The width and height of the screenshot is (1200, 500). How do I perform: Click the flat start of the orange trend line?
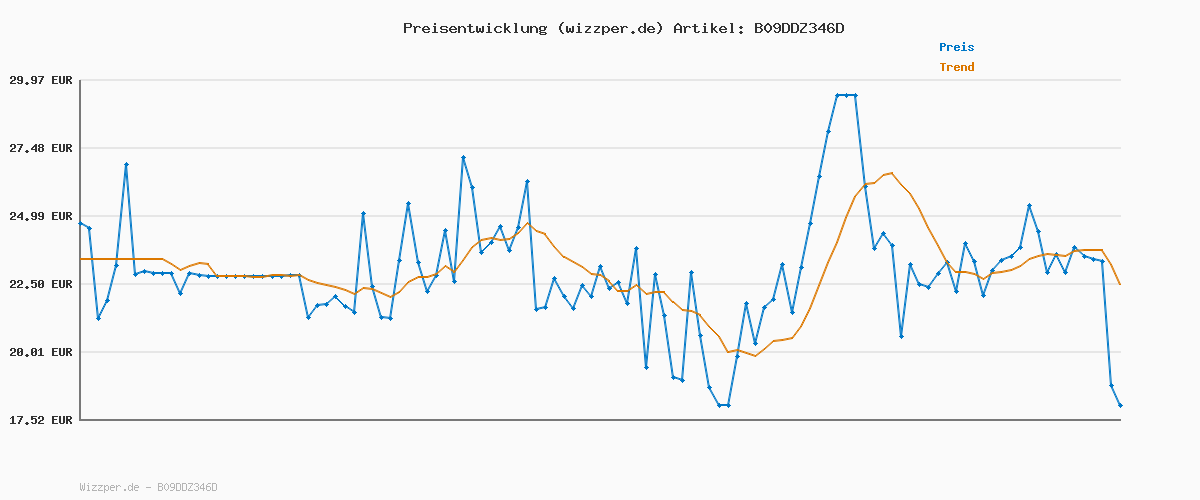tap(120, 259)
